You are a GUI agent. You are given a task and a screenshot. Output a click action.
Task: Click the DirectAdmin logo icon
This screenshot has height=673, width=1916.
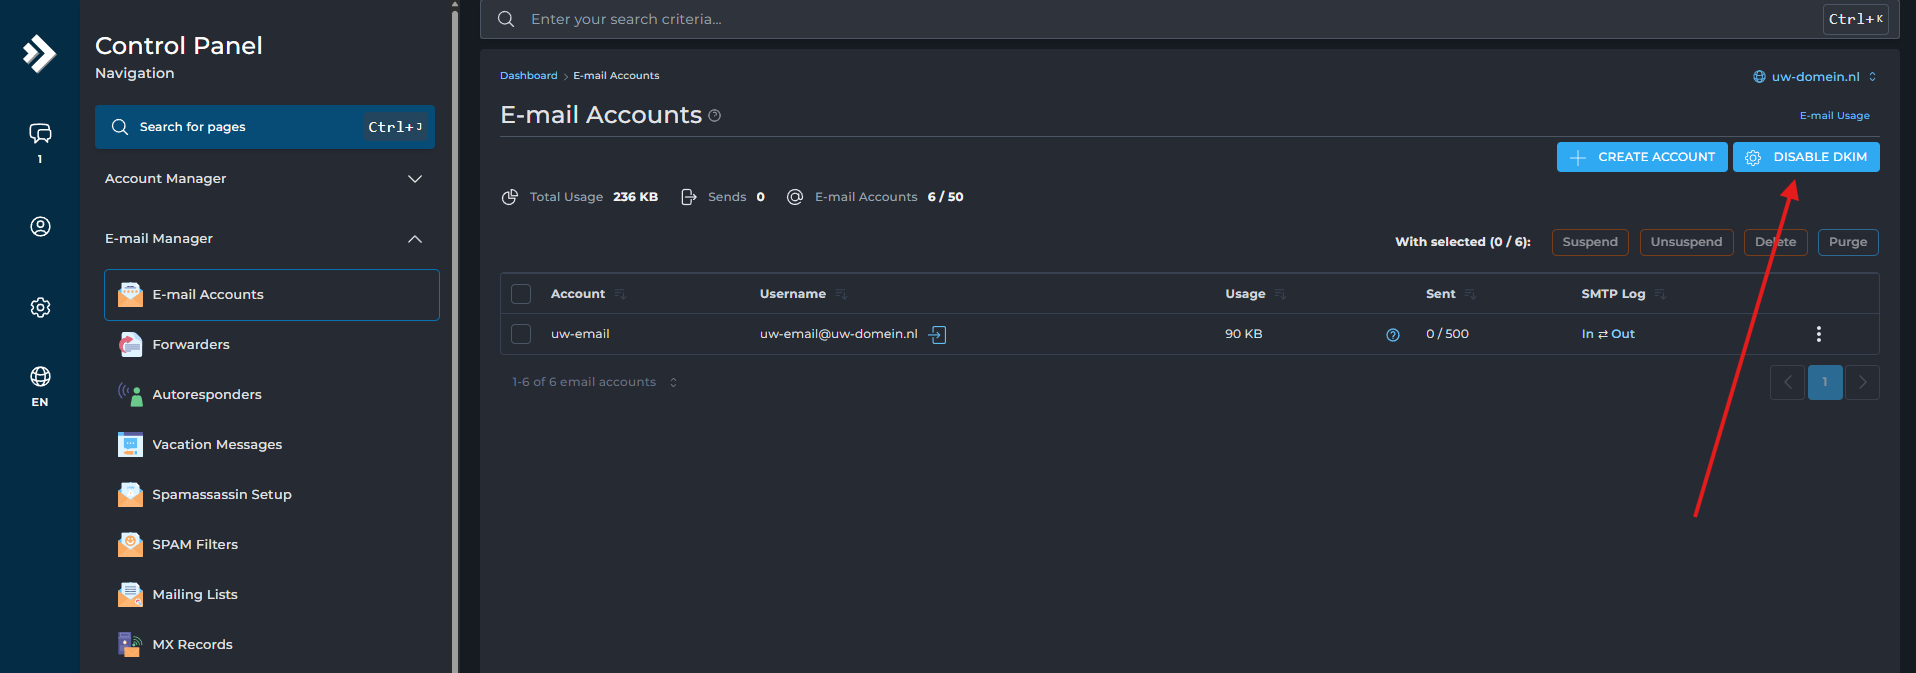[39, 53]
